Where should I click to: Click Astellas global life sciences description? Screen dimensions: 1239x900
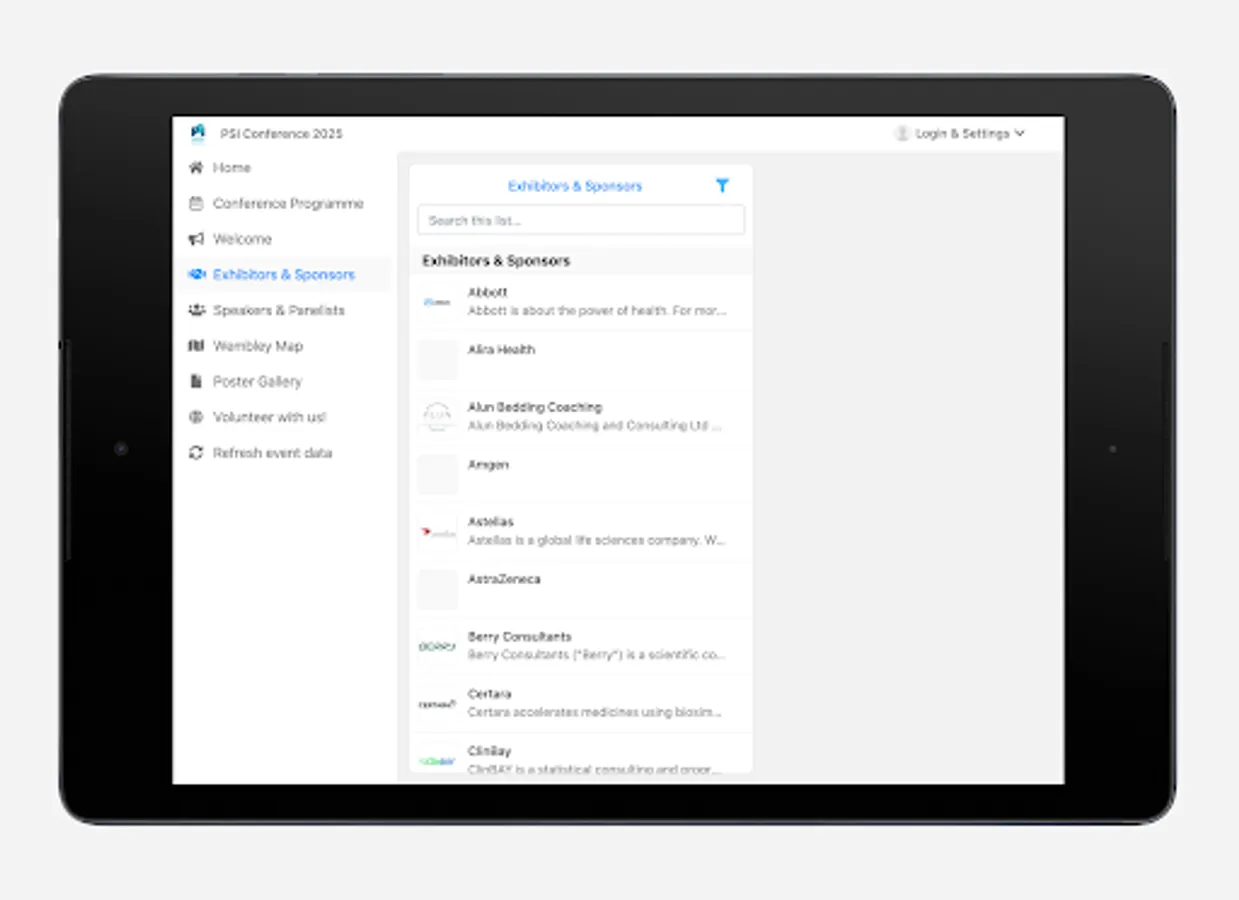tap(597, 540)
